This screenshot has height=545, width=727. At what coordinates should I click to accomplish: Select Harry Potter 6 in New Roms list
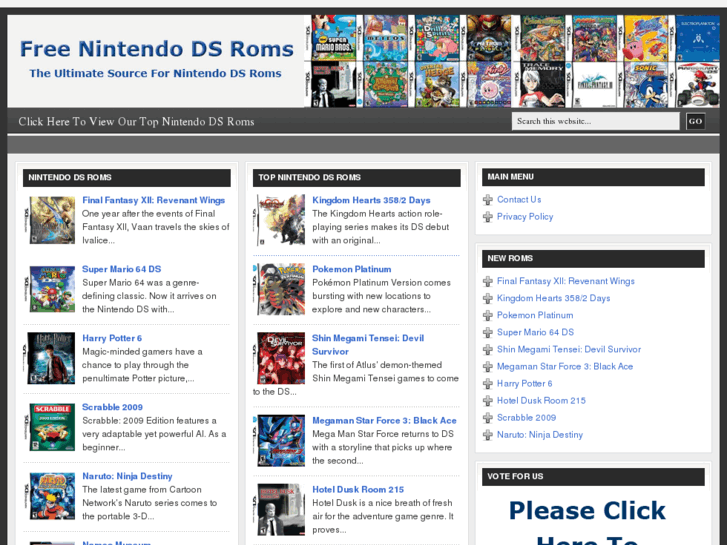(x=524, y=384)
